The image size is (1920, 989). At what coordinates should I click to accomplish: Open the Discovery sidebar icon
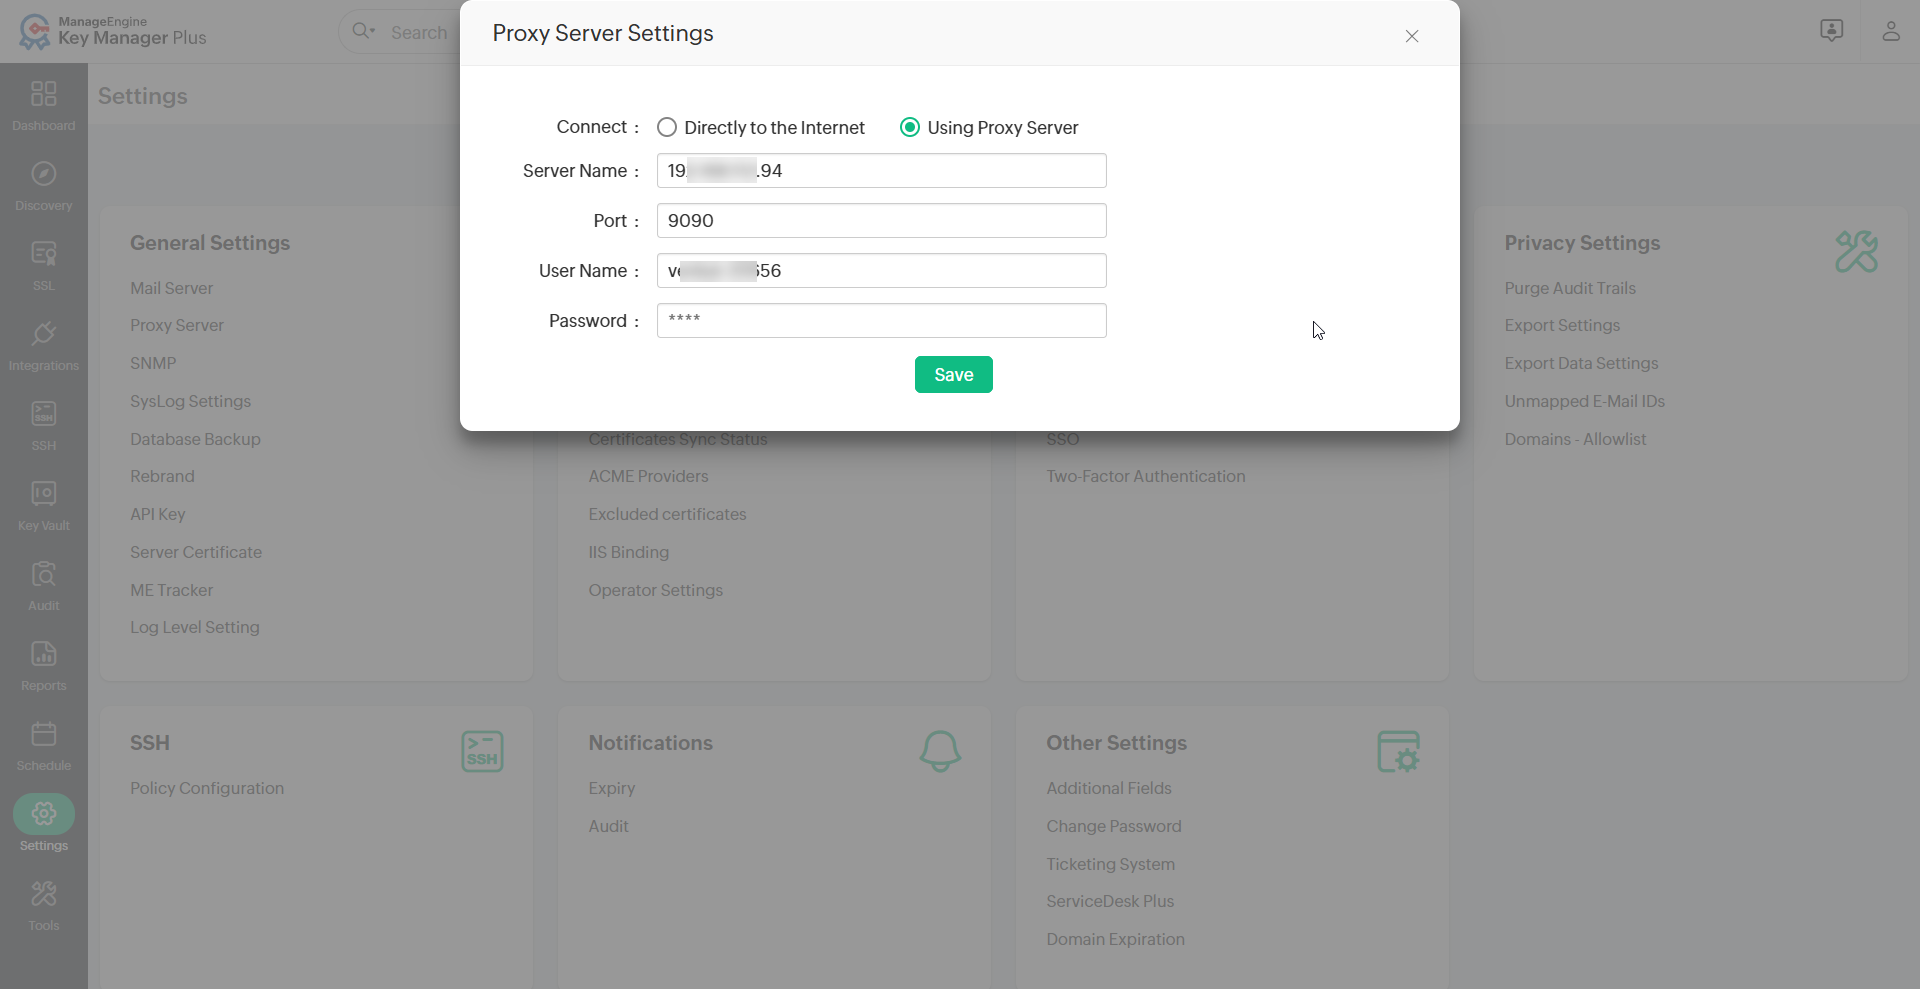tap(43, 184)
